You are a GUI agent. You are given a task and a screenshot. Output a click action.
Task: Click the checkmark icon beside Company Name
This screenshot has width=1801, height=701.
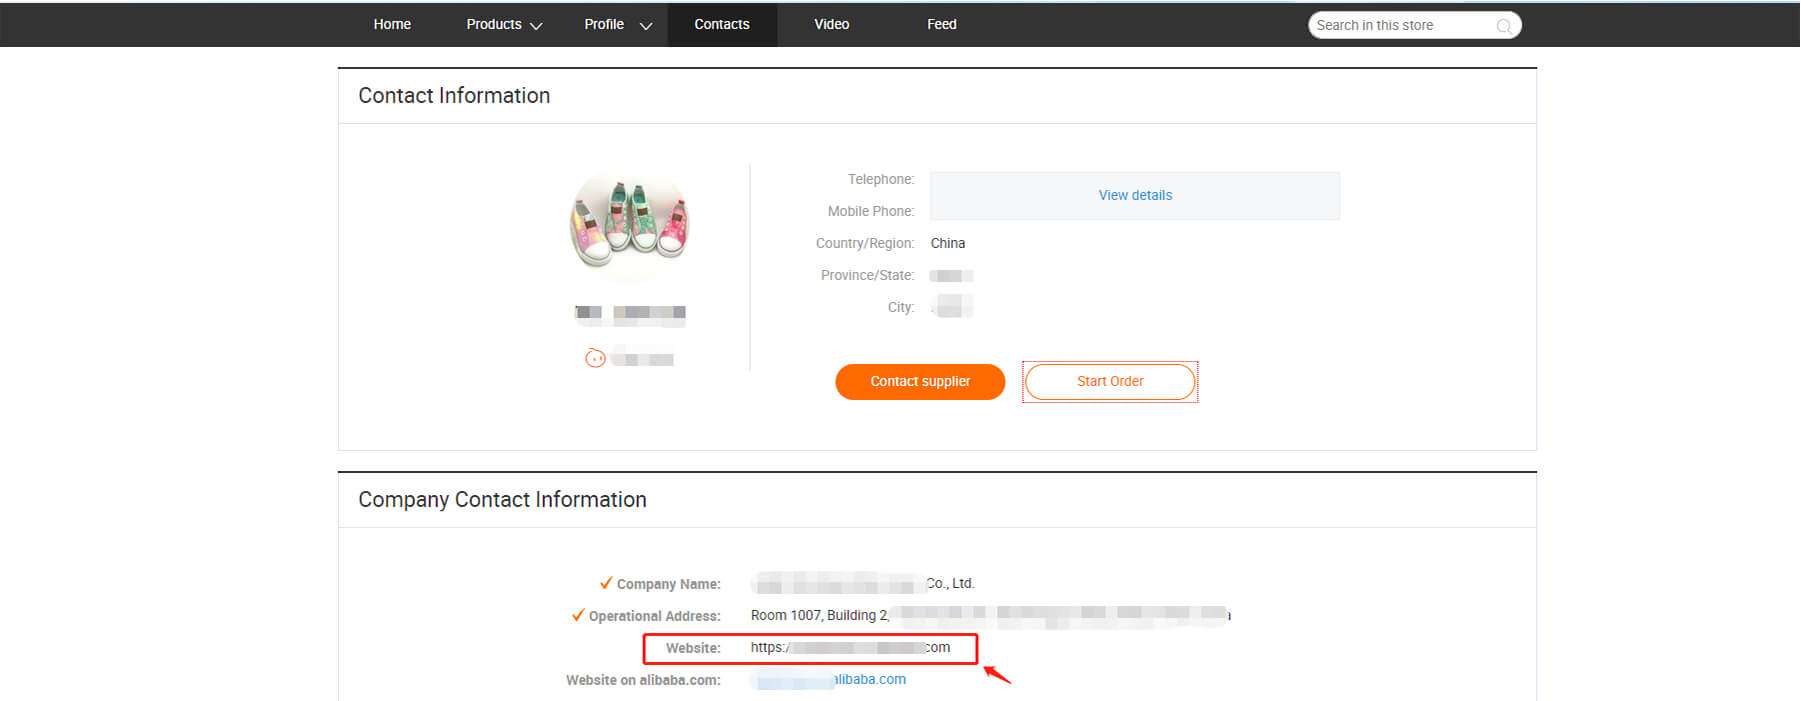tap(605, 583)
